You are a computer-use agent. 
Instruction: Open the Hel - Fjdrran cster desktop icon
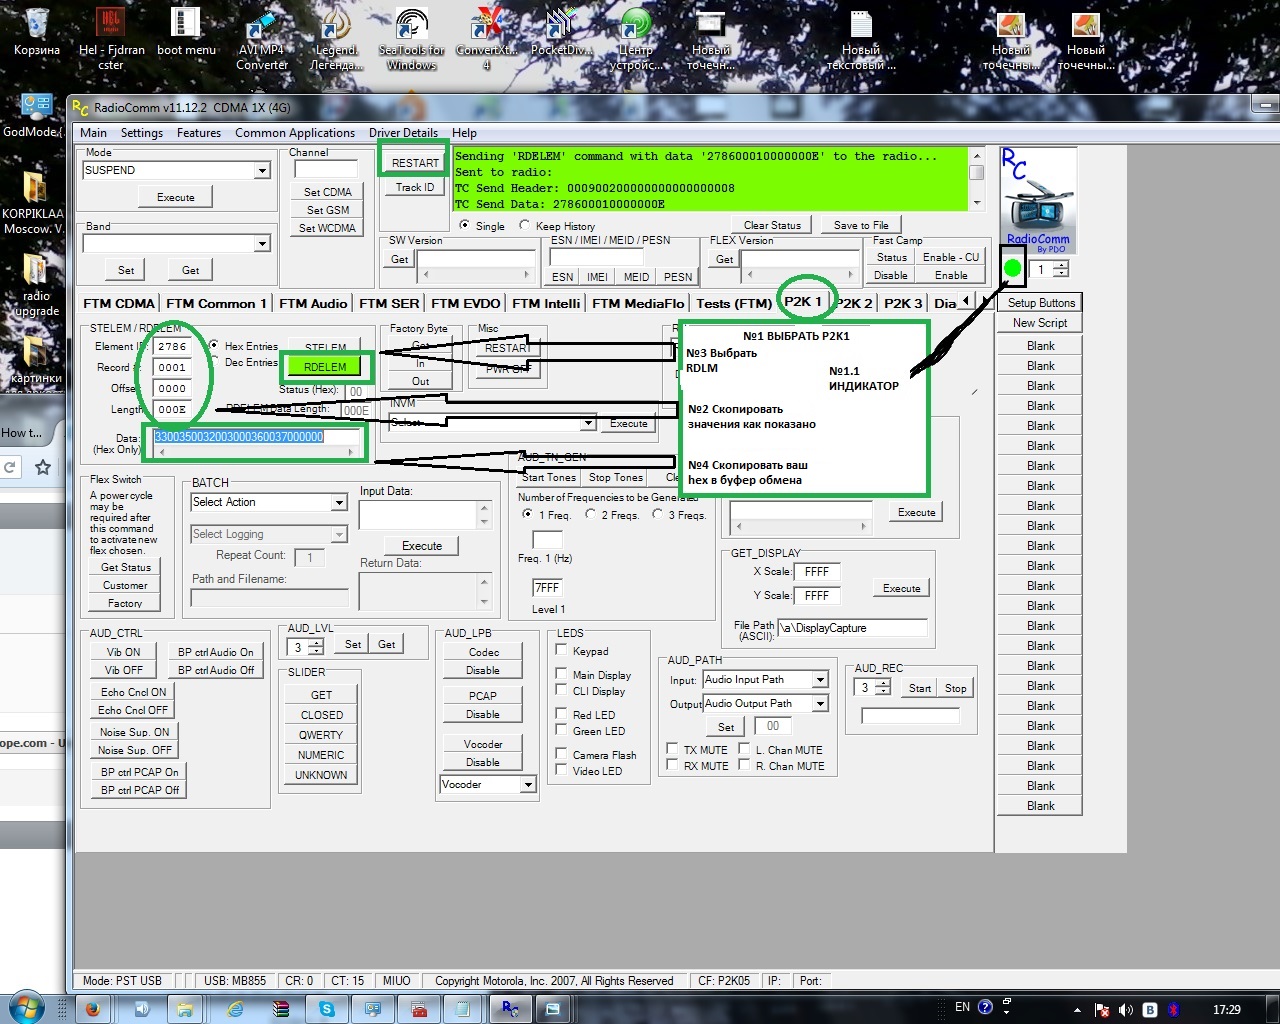click(x=111, y=38)
